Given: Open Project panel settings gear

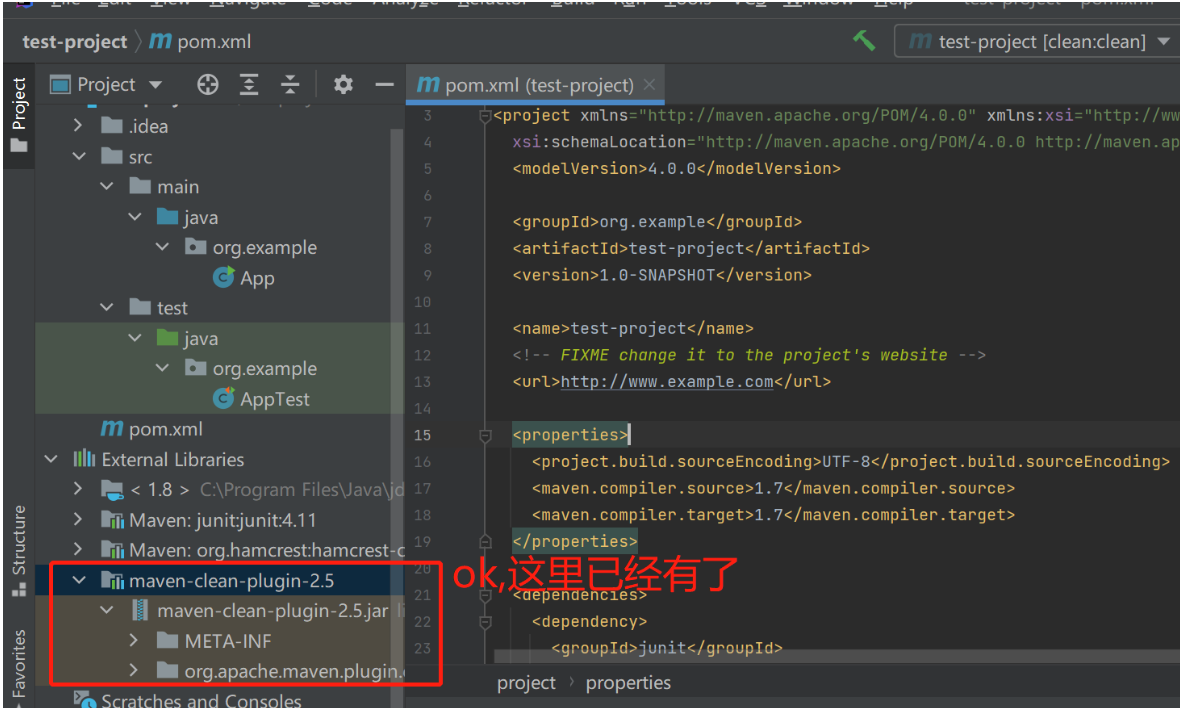Looking at the screenshot, I should pyautogui.click(x=343, y=84).
